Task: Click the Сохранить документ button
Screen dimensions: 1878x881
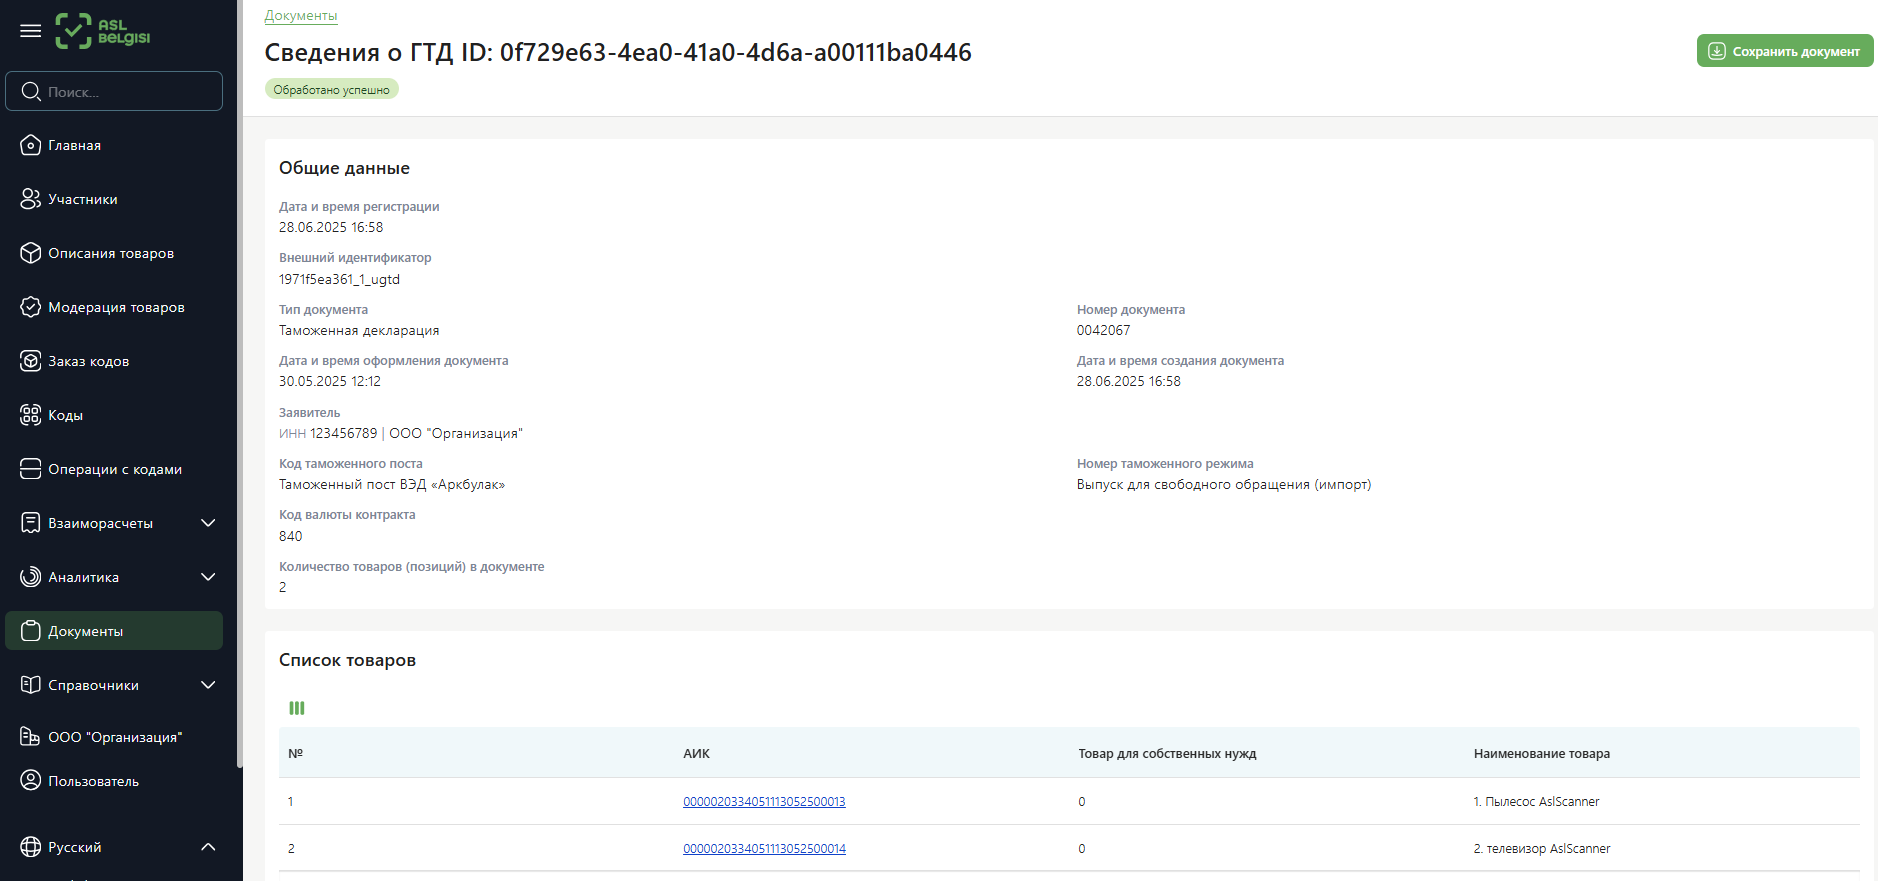Action: [1784, 51]
